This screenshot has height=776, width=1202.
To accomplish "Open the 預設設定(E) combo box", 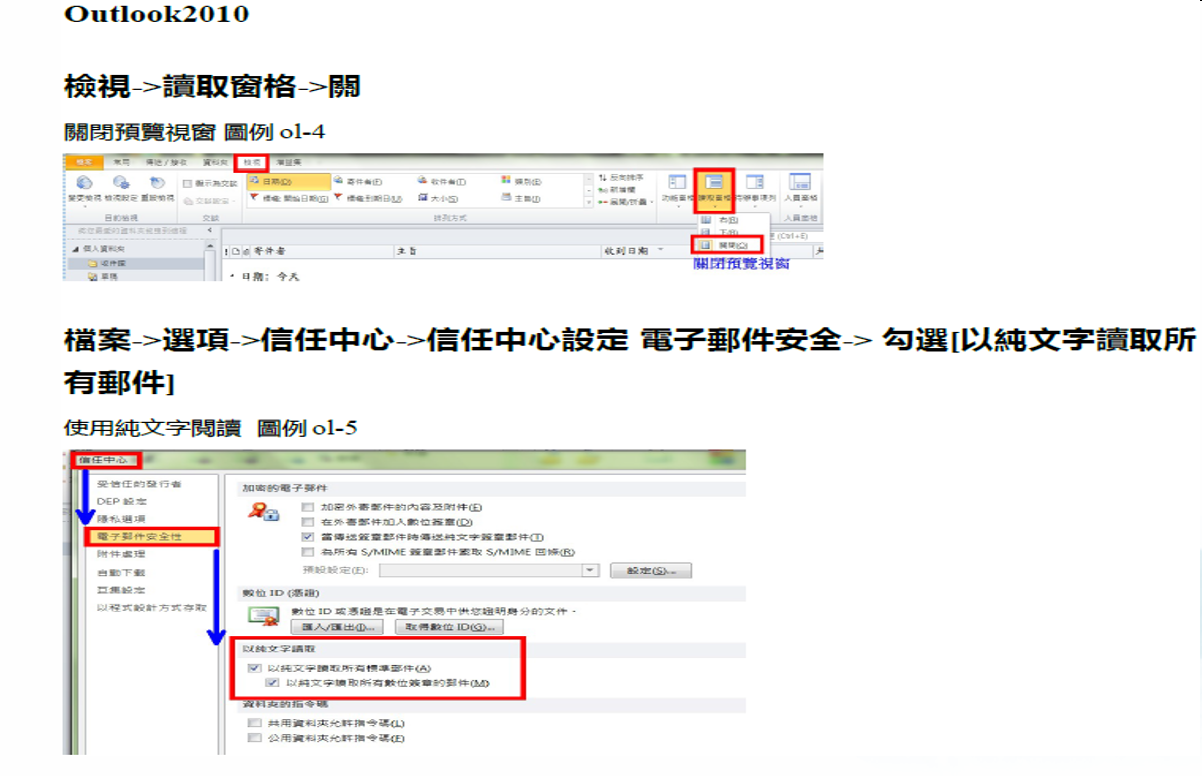I will [x=490, y=570].
